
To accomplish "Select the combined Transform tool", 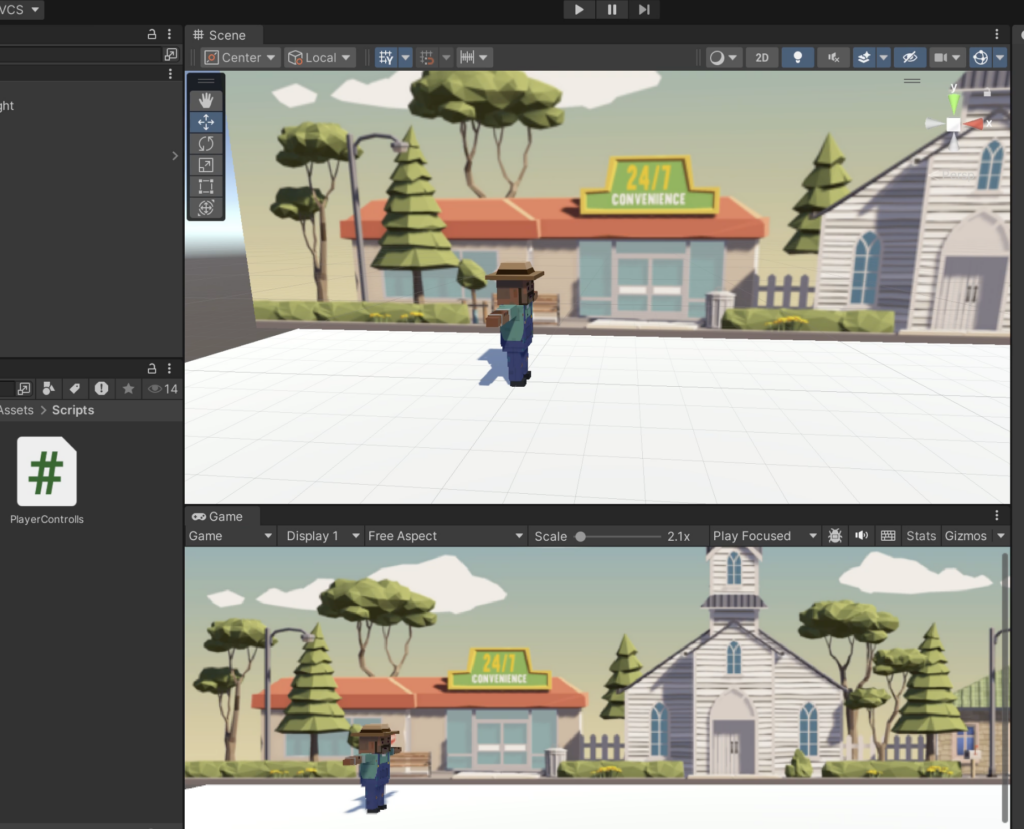I will point(206,208).
